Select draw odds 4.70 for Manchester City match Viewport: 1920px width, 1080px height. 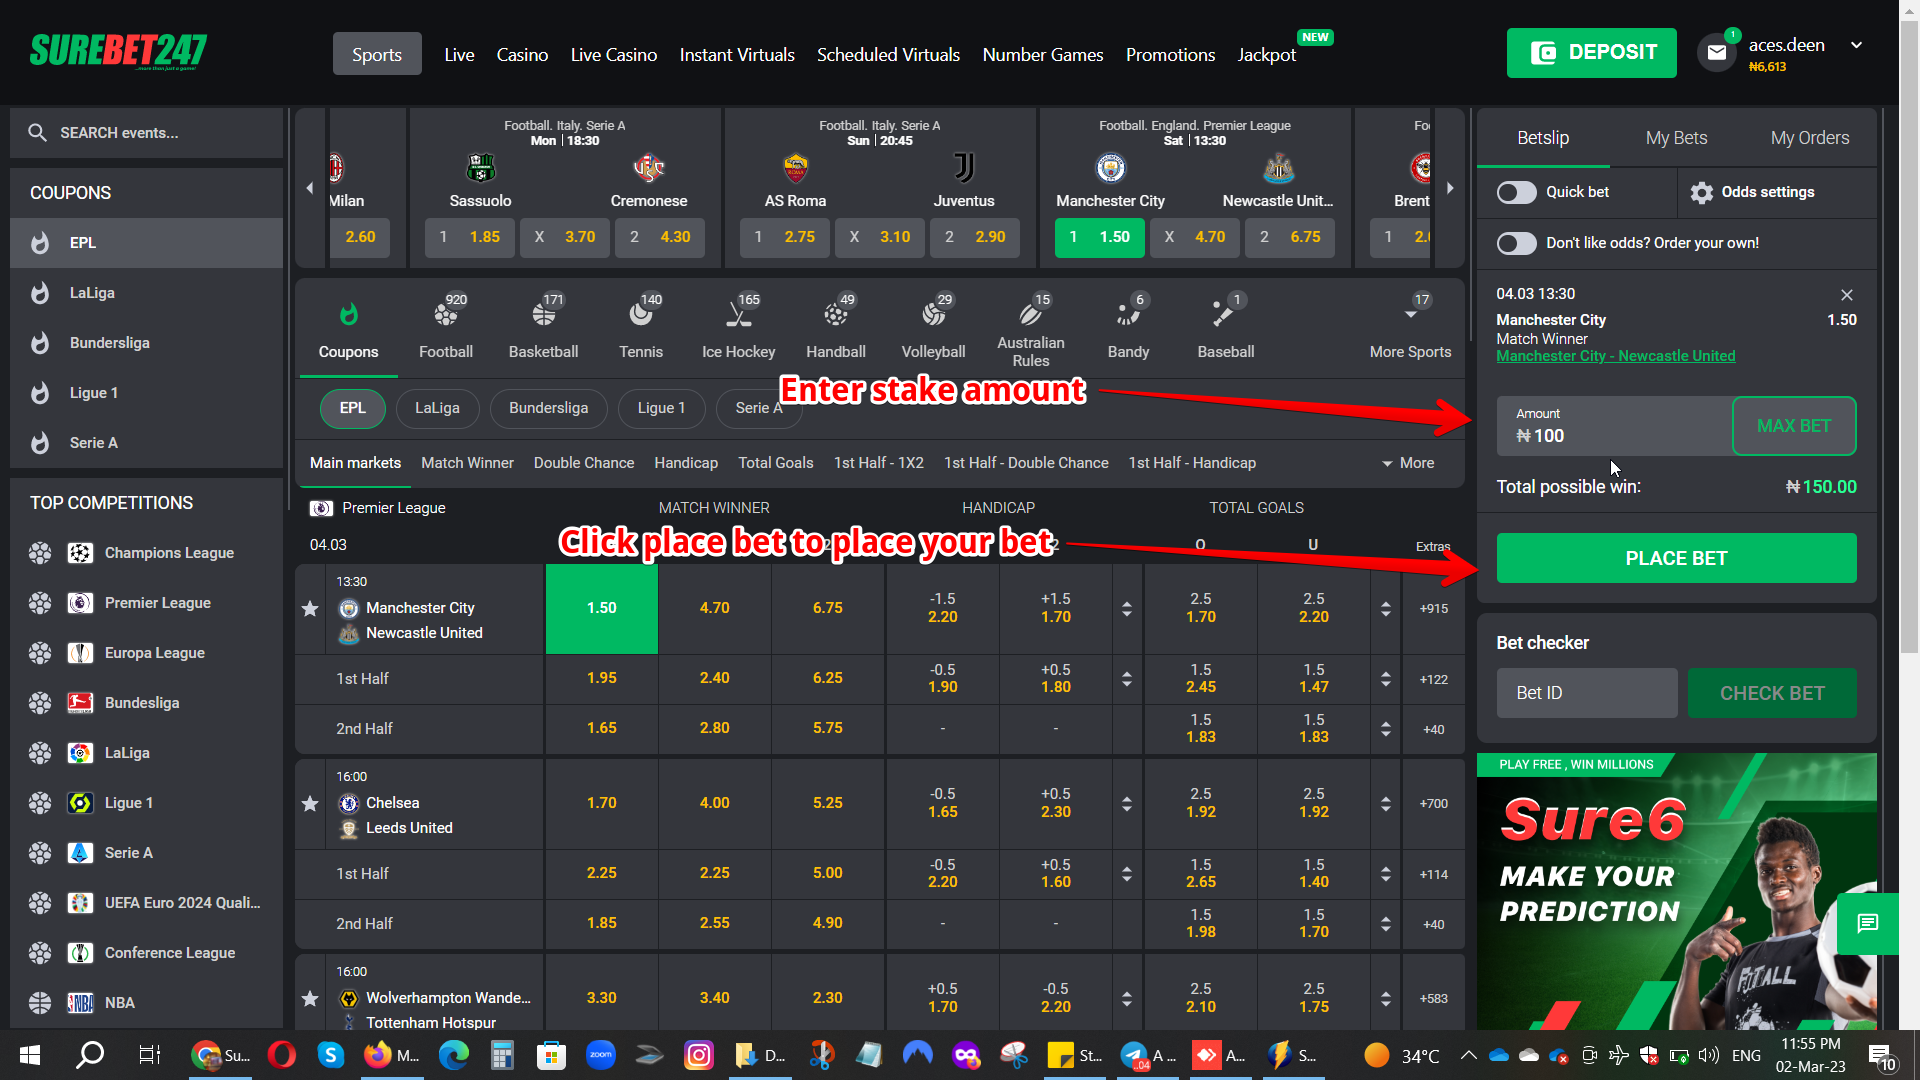[x=715, y=608]
